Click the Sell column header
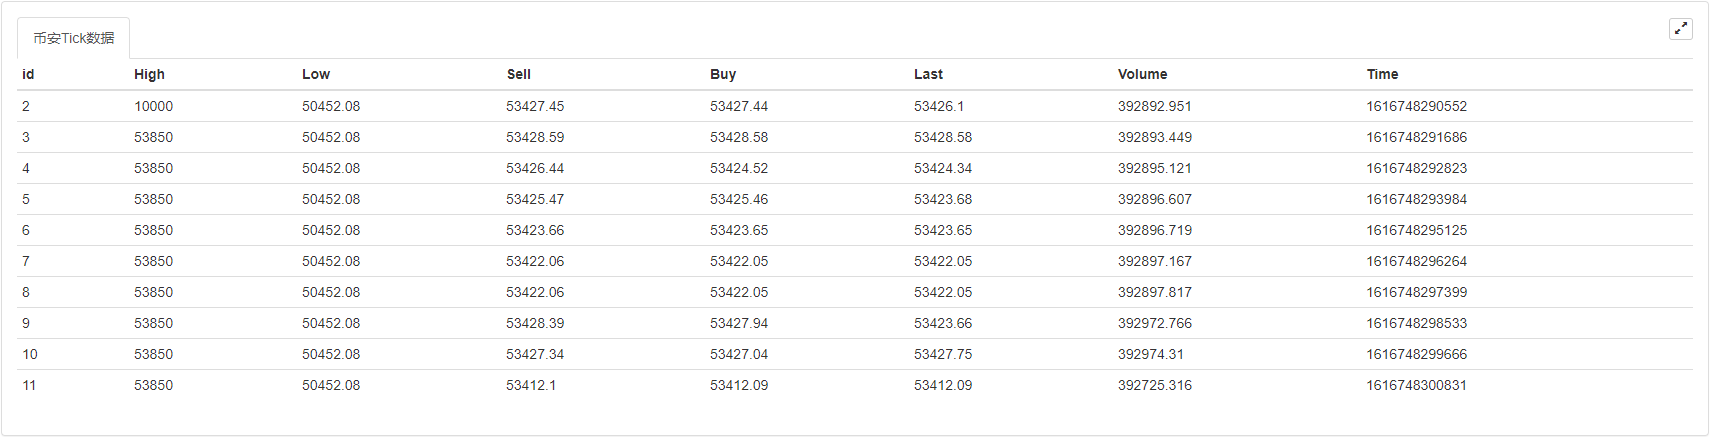The image size is (1710, 437). tap(519, 74)
